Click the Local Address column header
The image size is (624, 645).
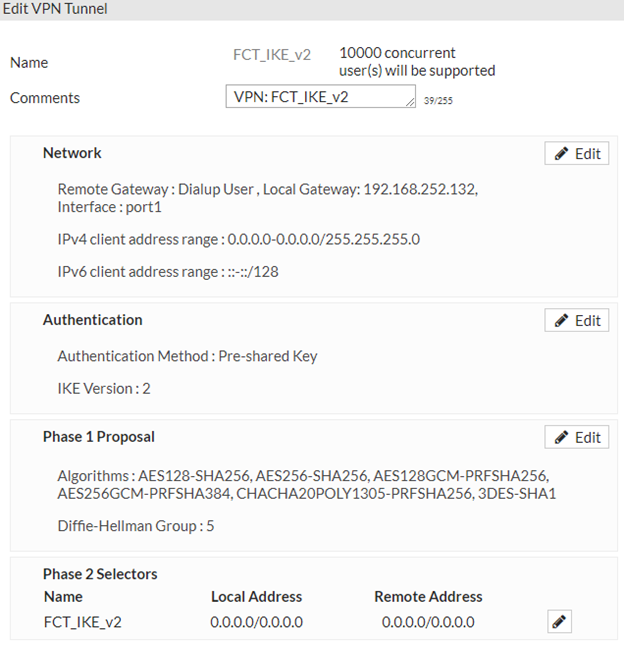click(256, 597)
